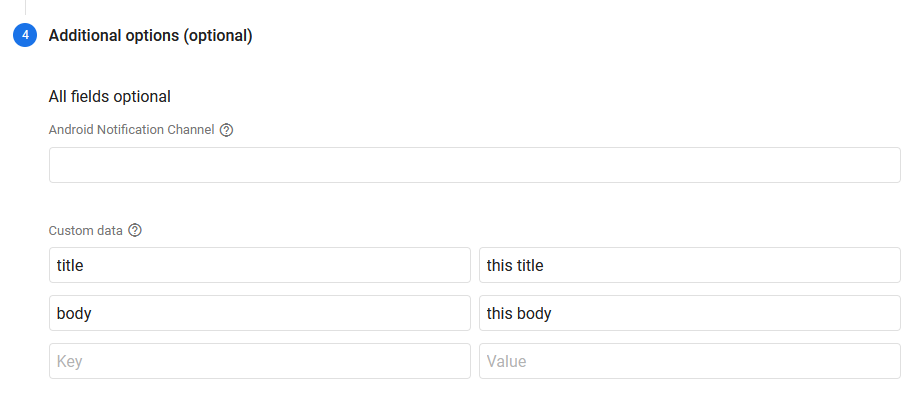Open the Custom data help icon

pos(135,230)
